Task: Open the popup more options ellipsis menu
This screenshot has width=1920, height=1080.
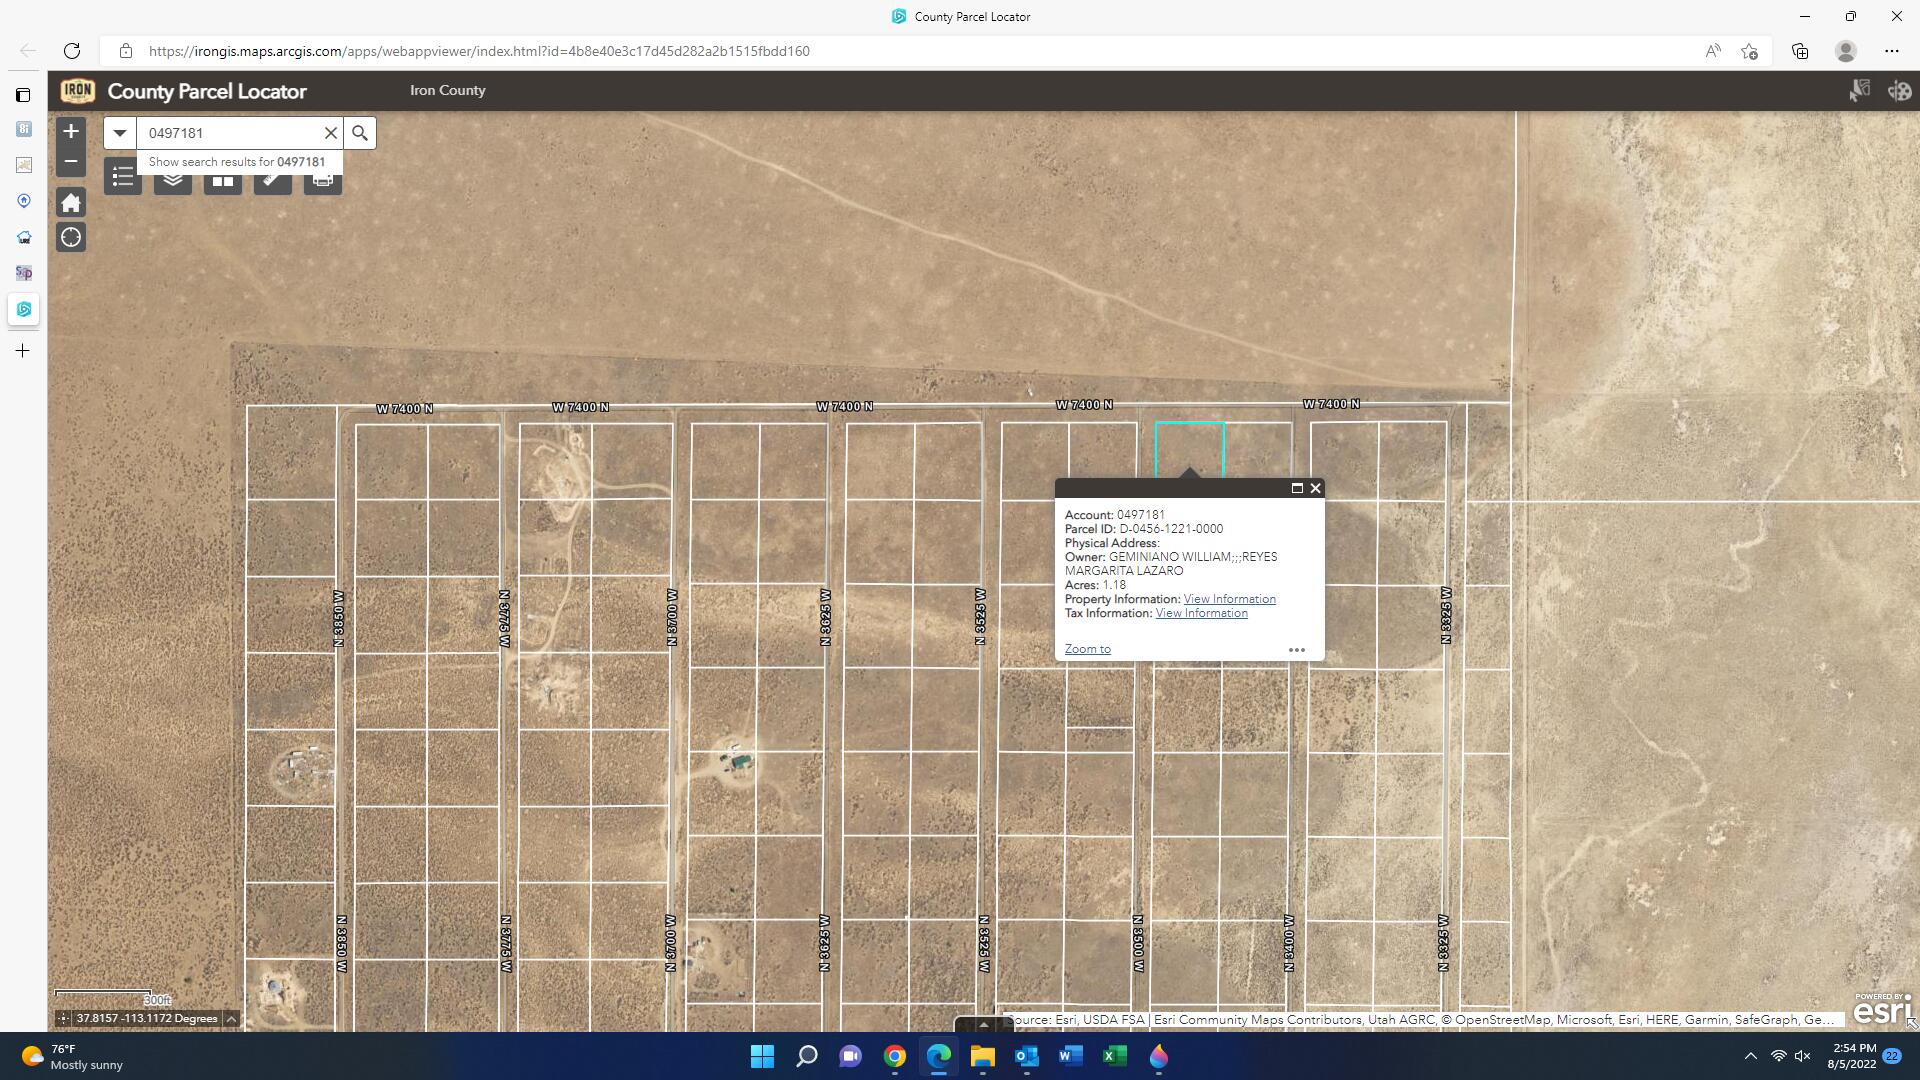Action: [x=1297, y=649]
